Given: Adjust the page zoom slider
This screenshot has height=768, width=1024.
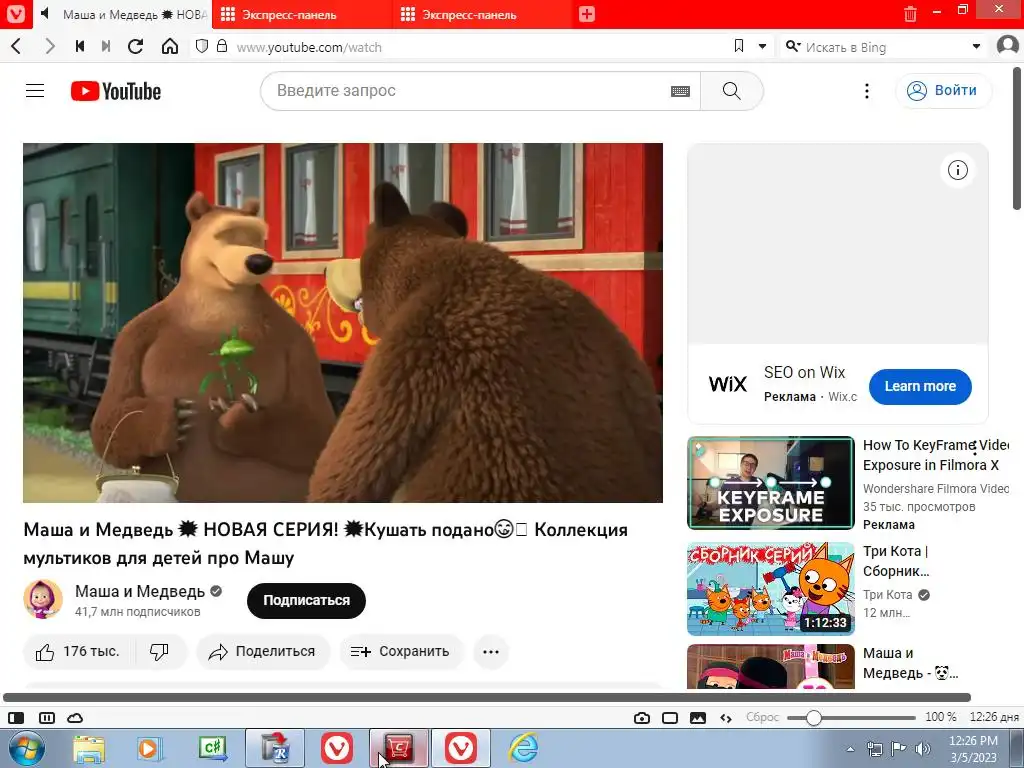Looking at the screenshot, I should coord(851,718).
